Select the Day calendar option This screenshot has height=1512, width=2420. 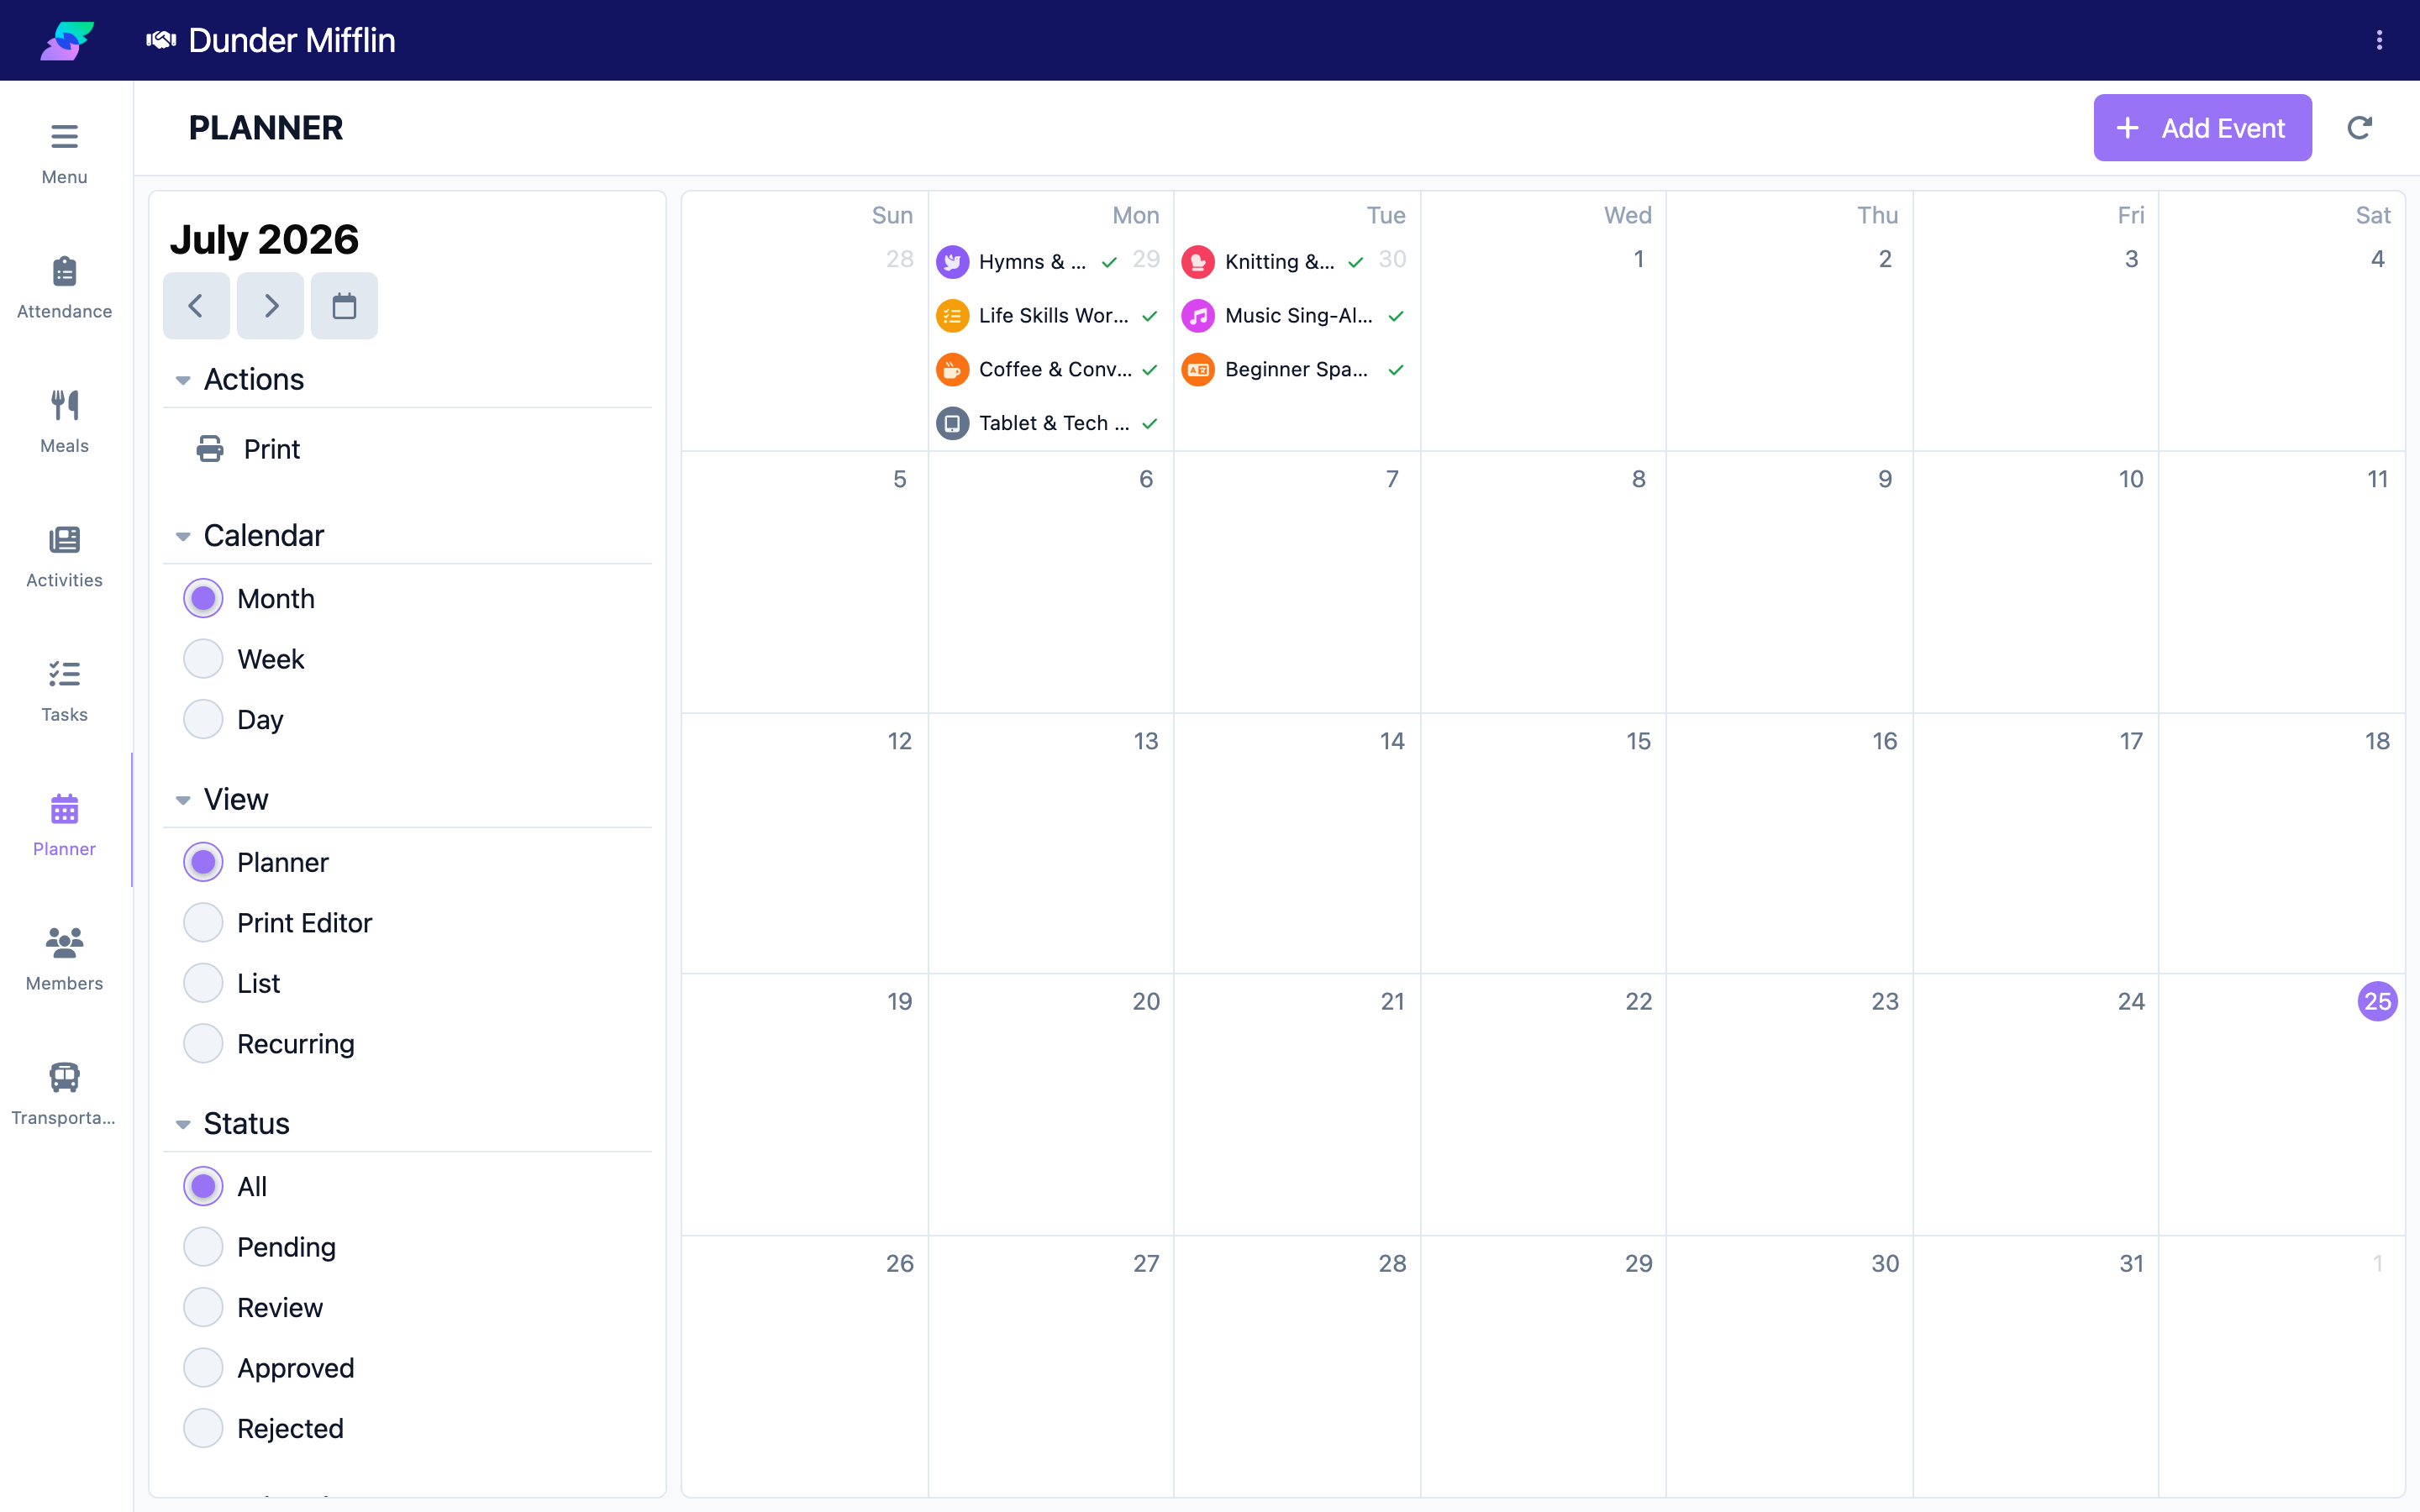pos(234,720)
